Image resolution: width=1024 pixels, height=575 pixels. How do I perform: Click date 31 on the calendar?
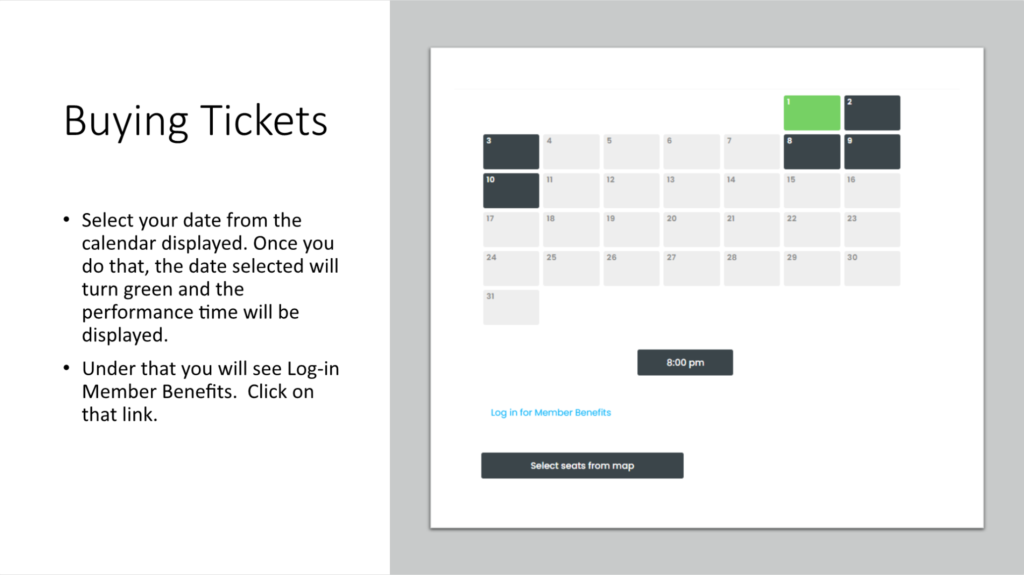coord(511,308)
